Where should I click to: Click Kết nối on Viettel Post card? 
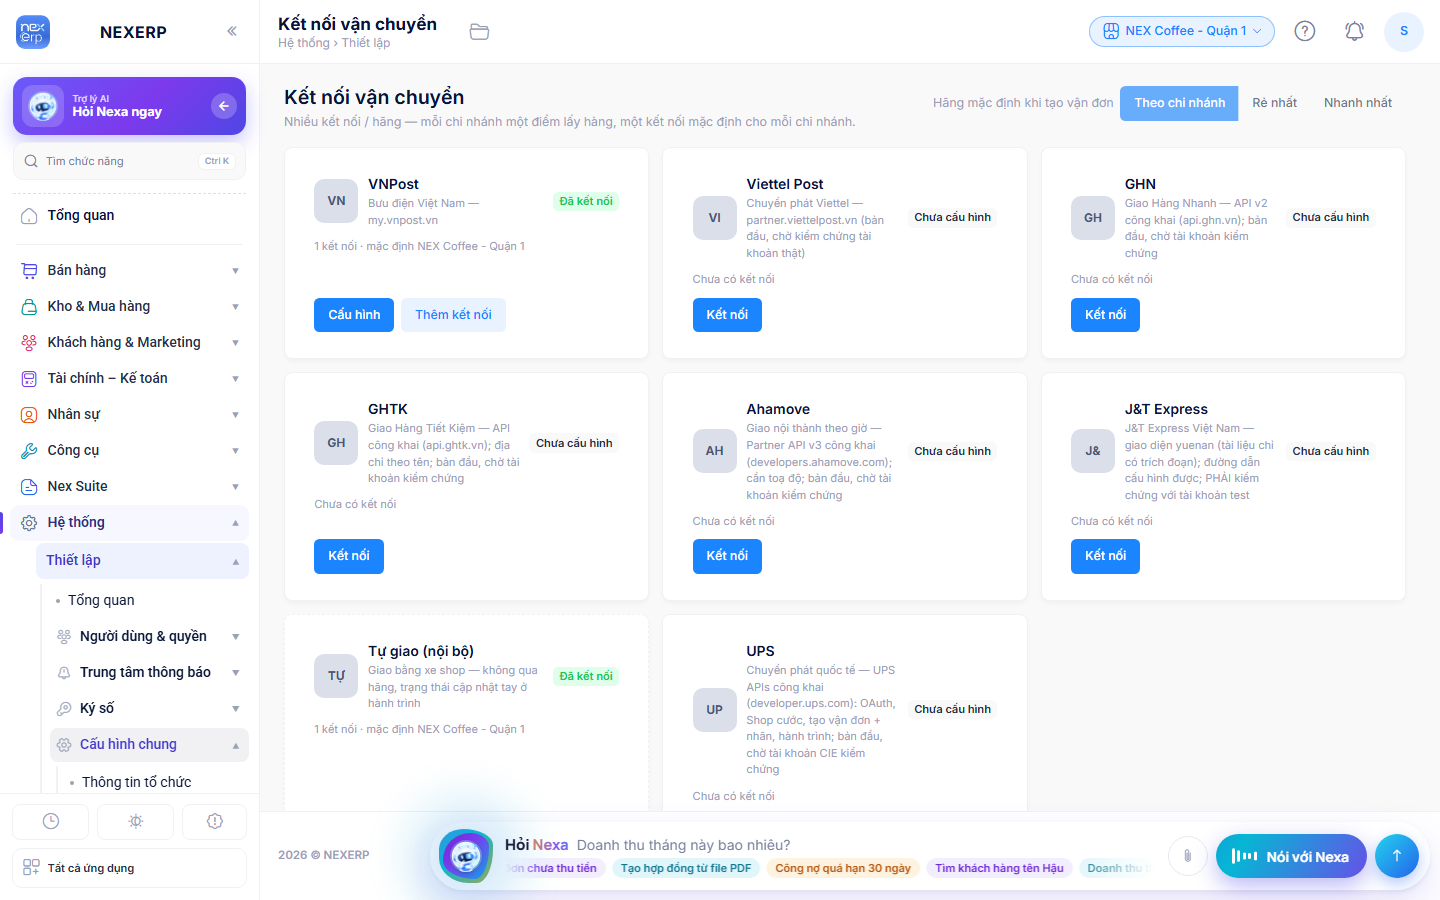coord(727,315)
